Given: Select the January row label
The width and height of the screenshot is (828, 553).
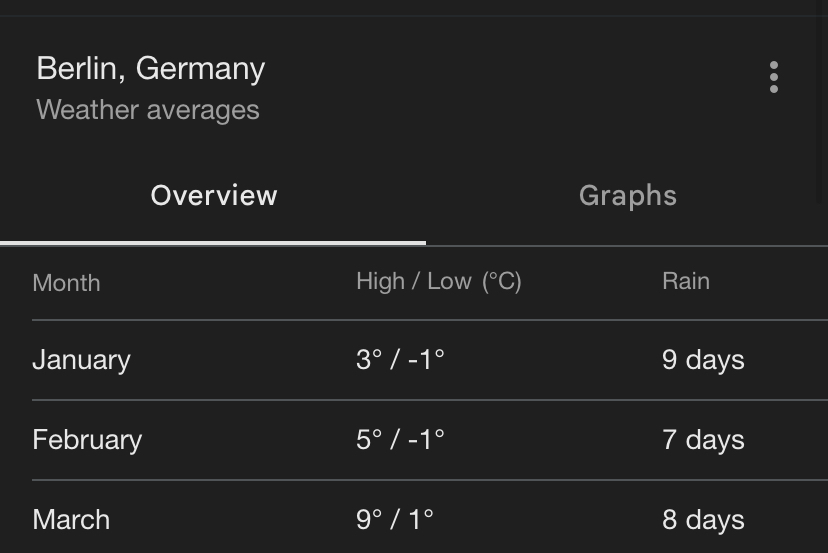Looking at the screenshot, I should tap(81, 360).
